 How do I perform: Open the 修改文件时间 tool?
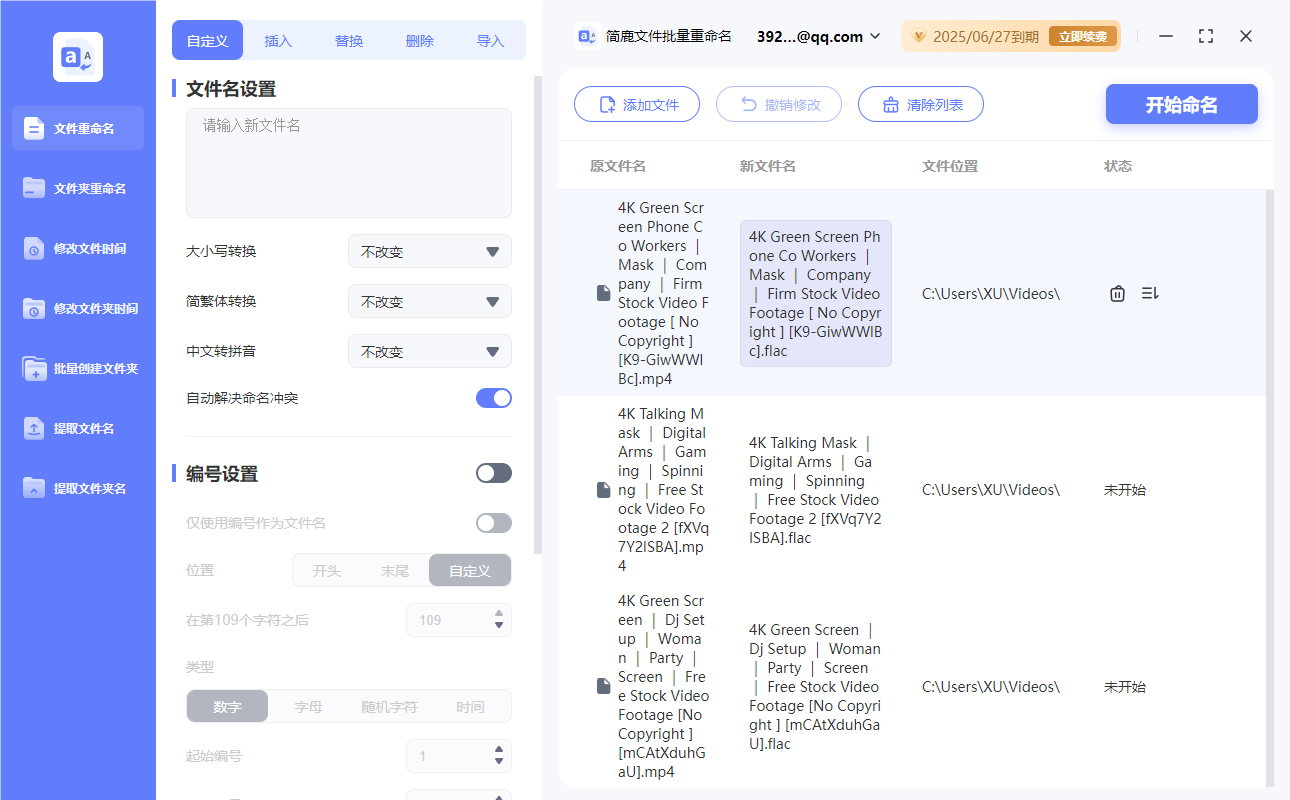(77, 248)
